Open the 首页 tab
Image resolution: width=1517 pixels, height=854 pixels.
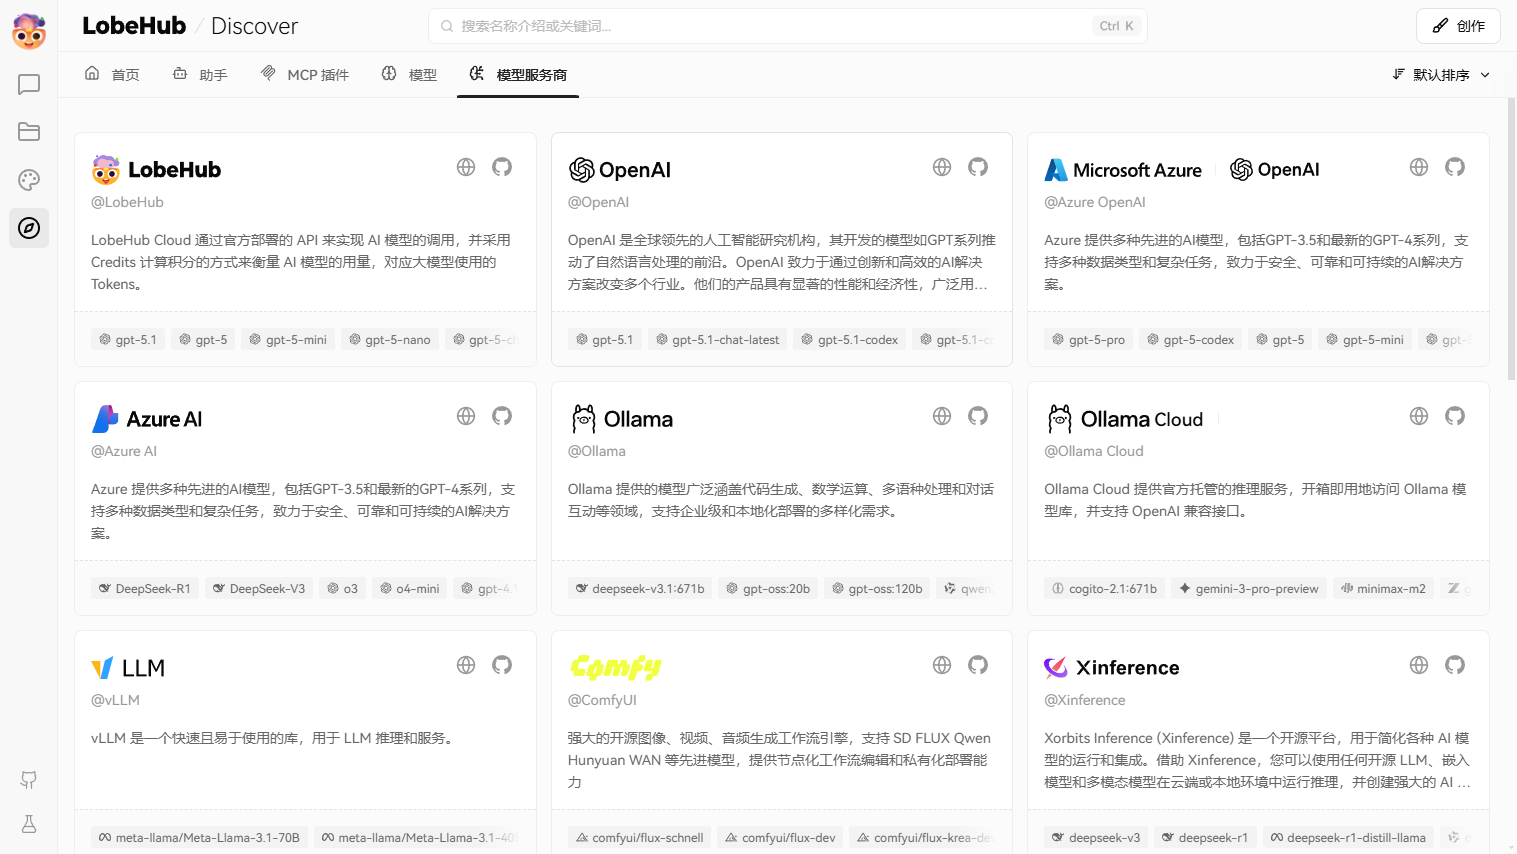coord(112,75)
